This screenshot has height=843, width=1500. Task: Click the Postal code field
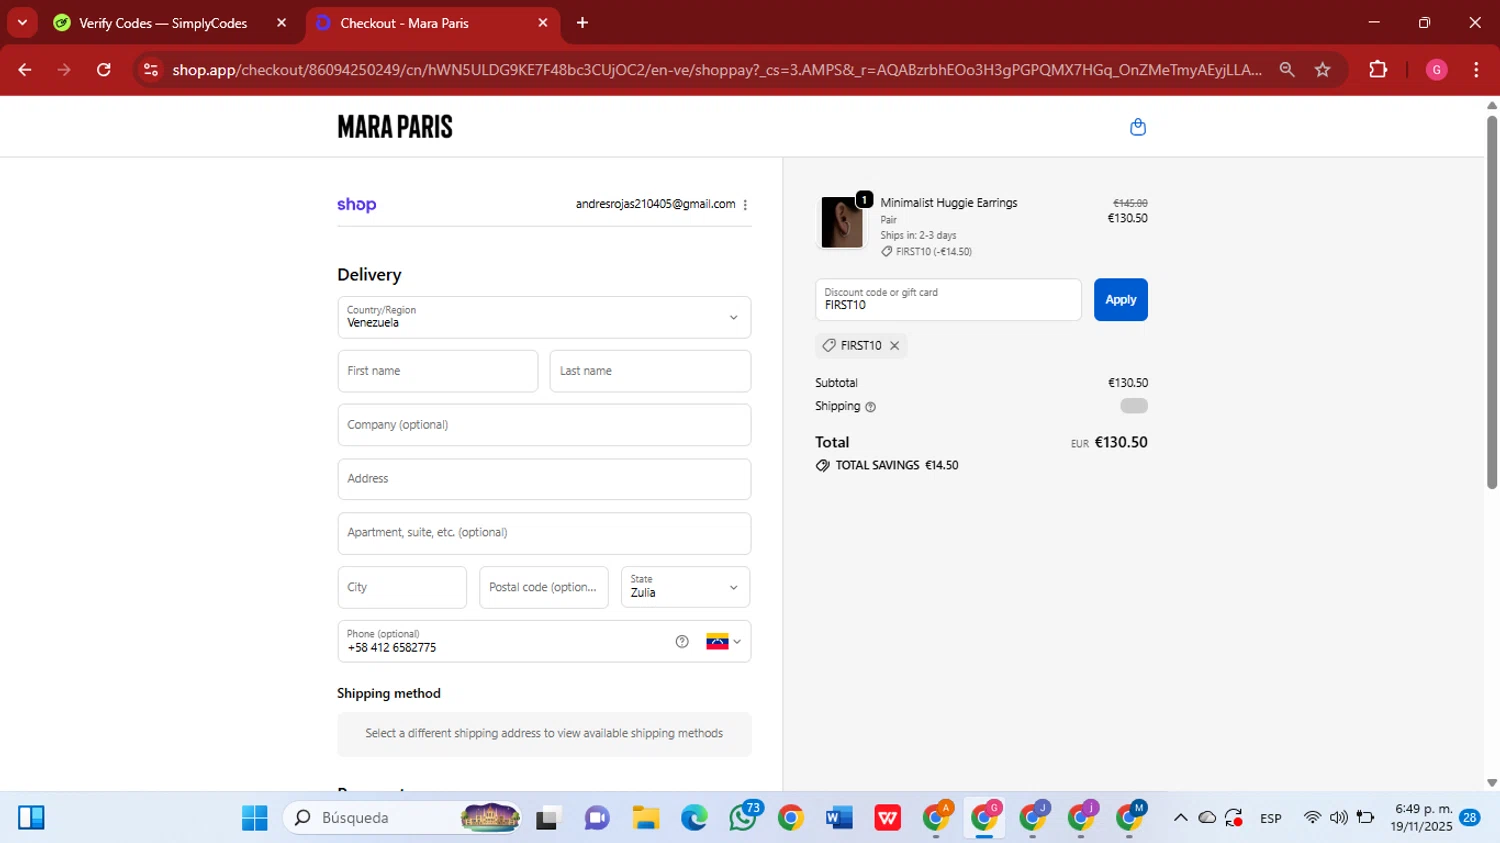click(x=544, y=587)
